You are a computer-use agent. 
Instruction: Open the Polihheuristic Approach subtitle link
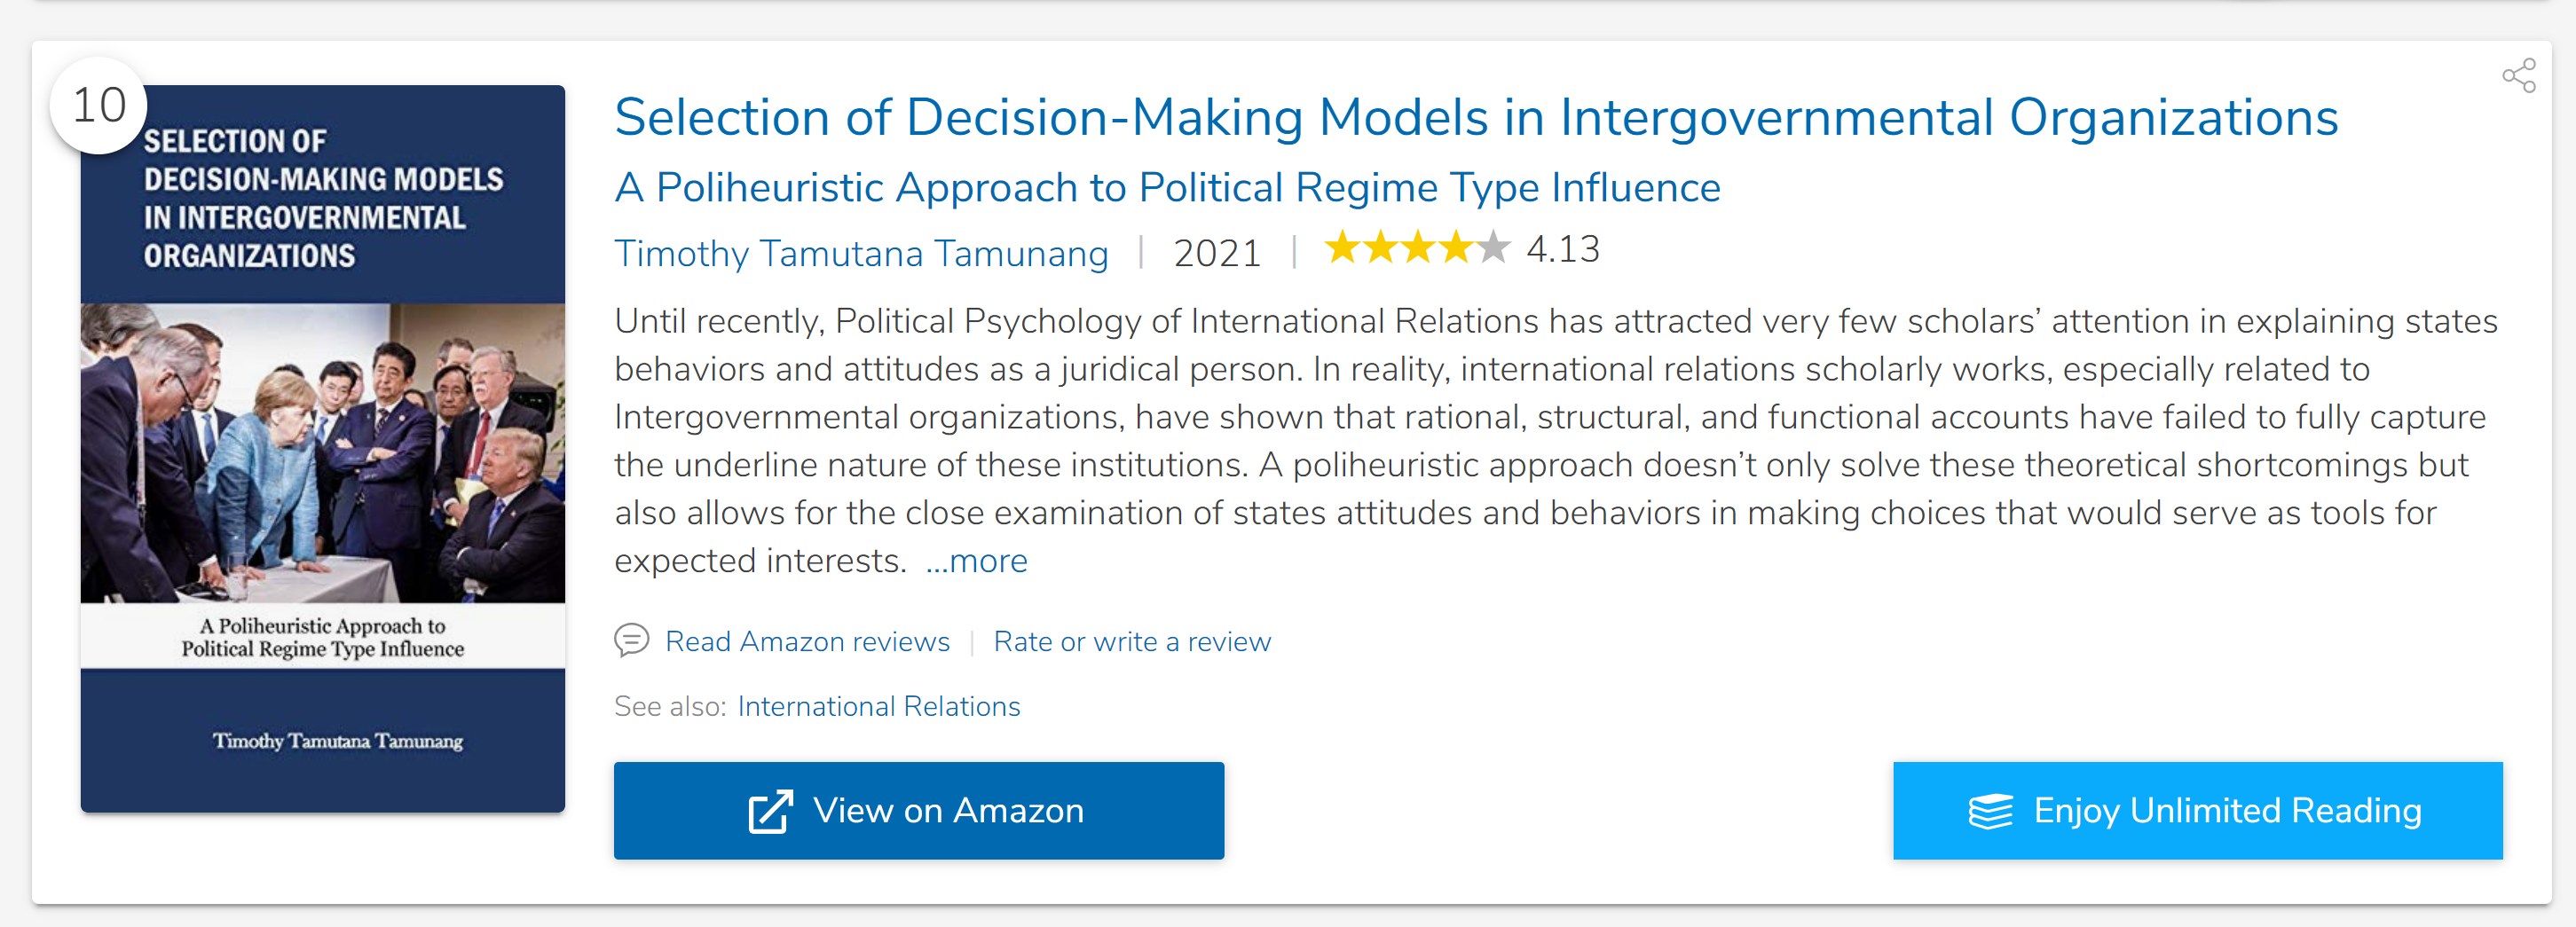(1167, 188)
